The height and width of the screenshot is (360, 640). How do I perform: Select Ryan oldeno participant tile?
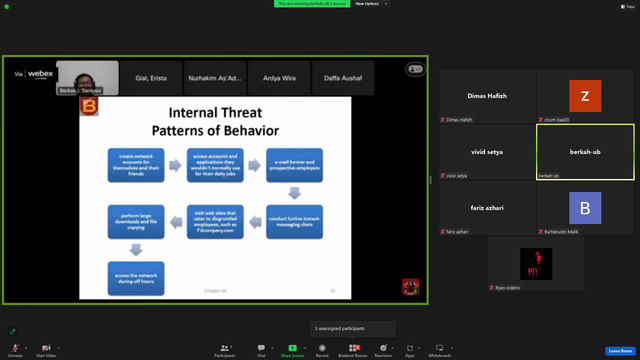[536, 264]
